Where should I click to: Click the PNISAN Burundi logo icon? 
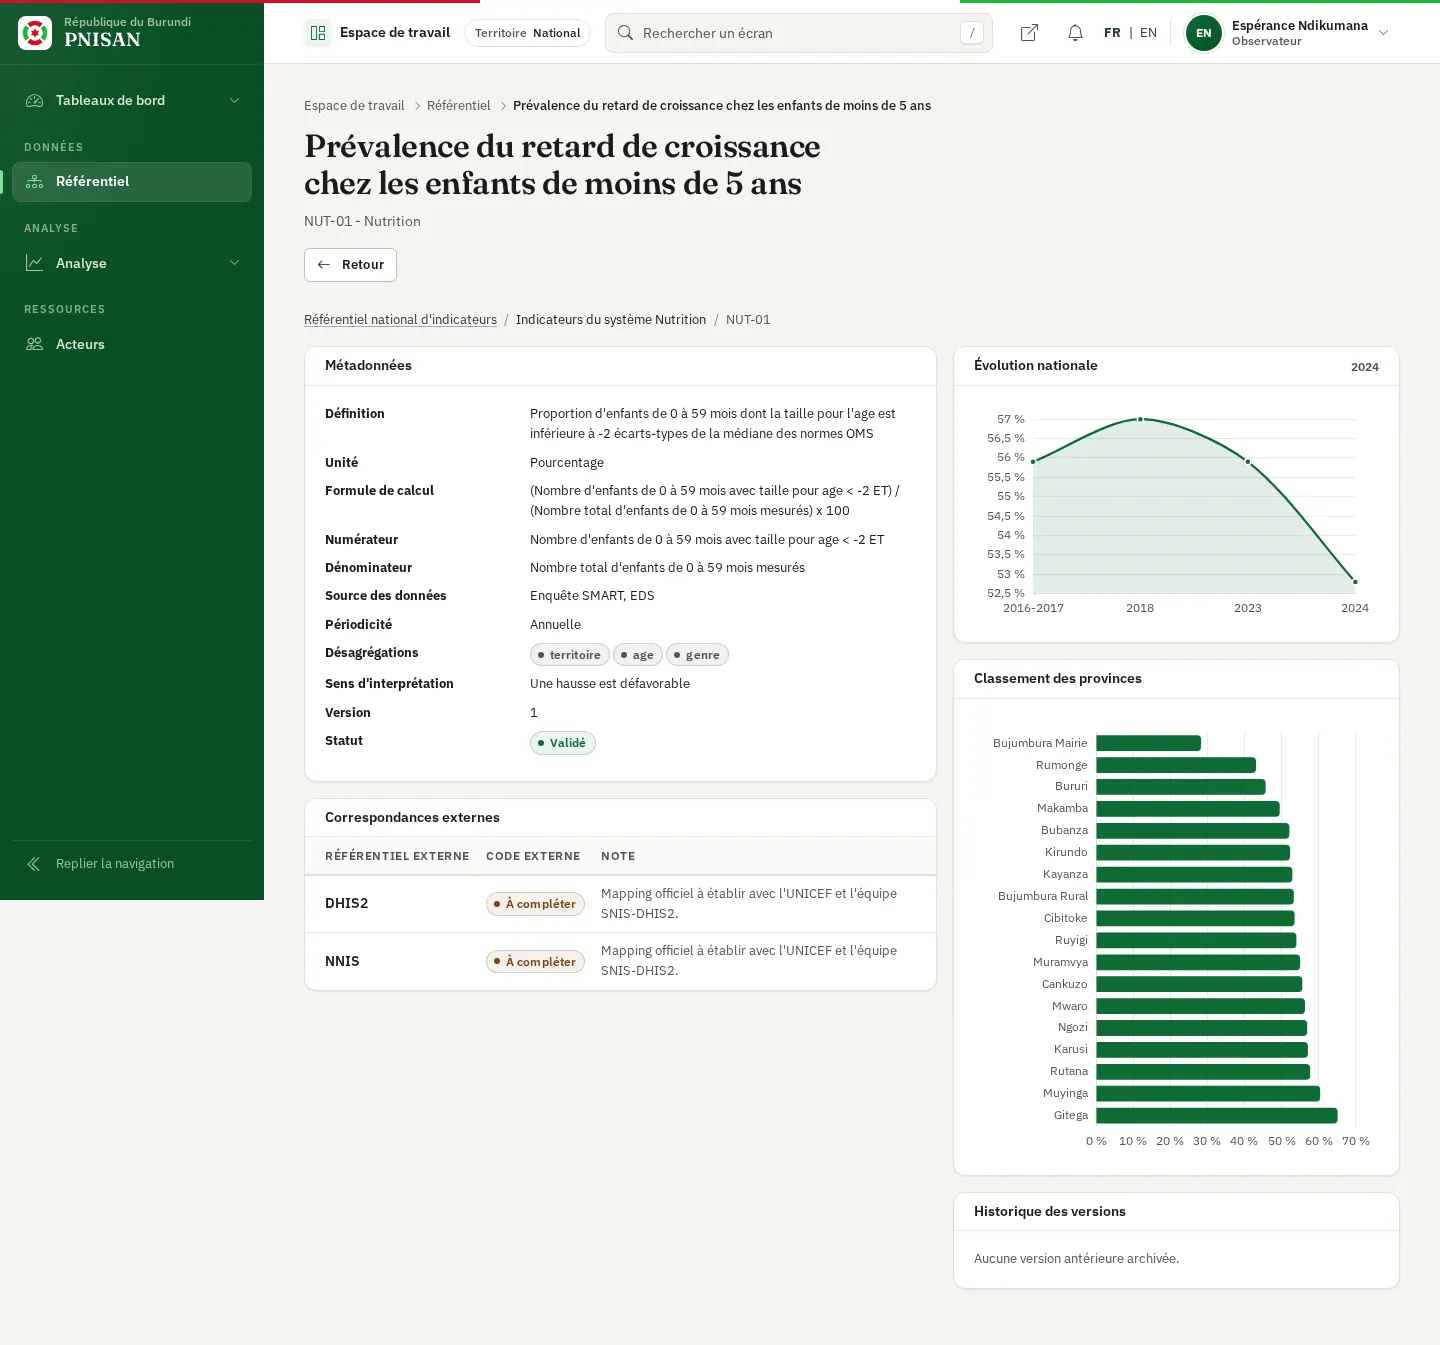[35, 33]
